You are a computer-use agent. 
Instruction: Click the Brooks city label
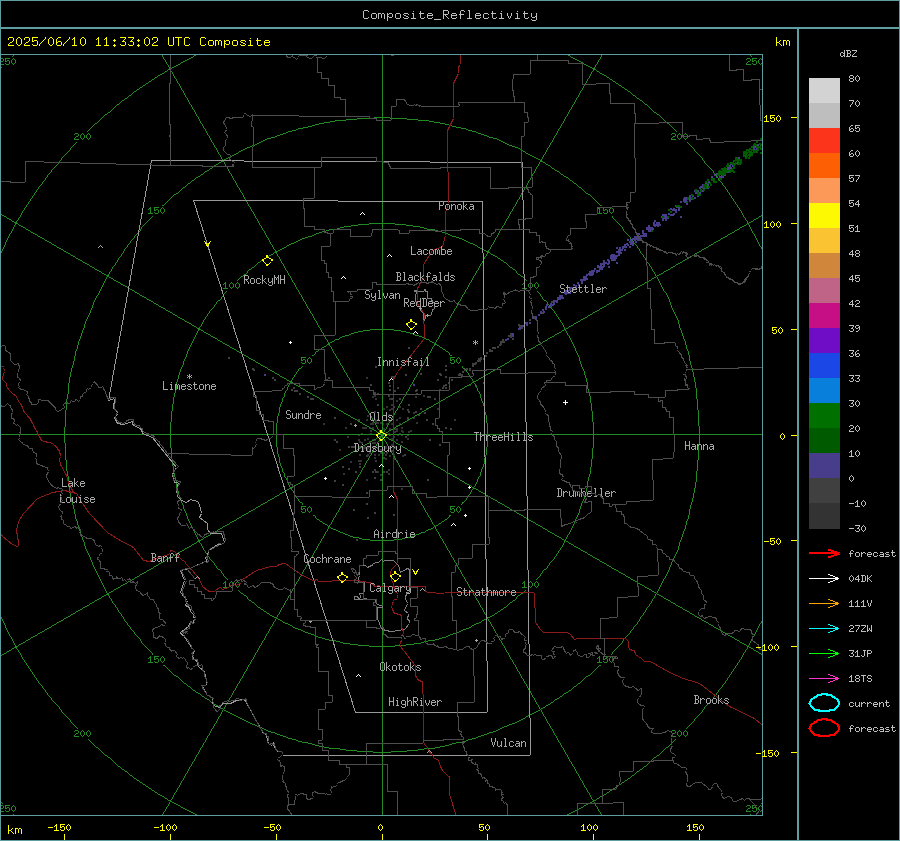click(711, 700)
